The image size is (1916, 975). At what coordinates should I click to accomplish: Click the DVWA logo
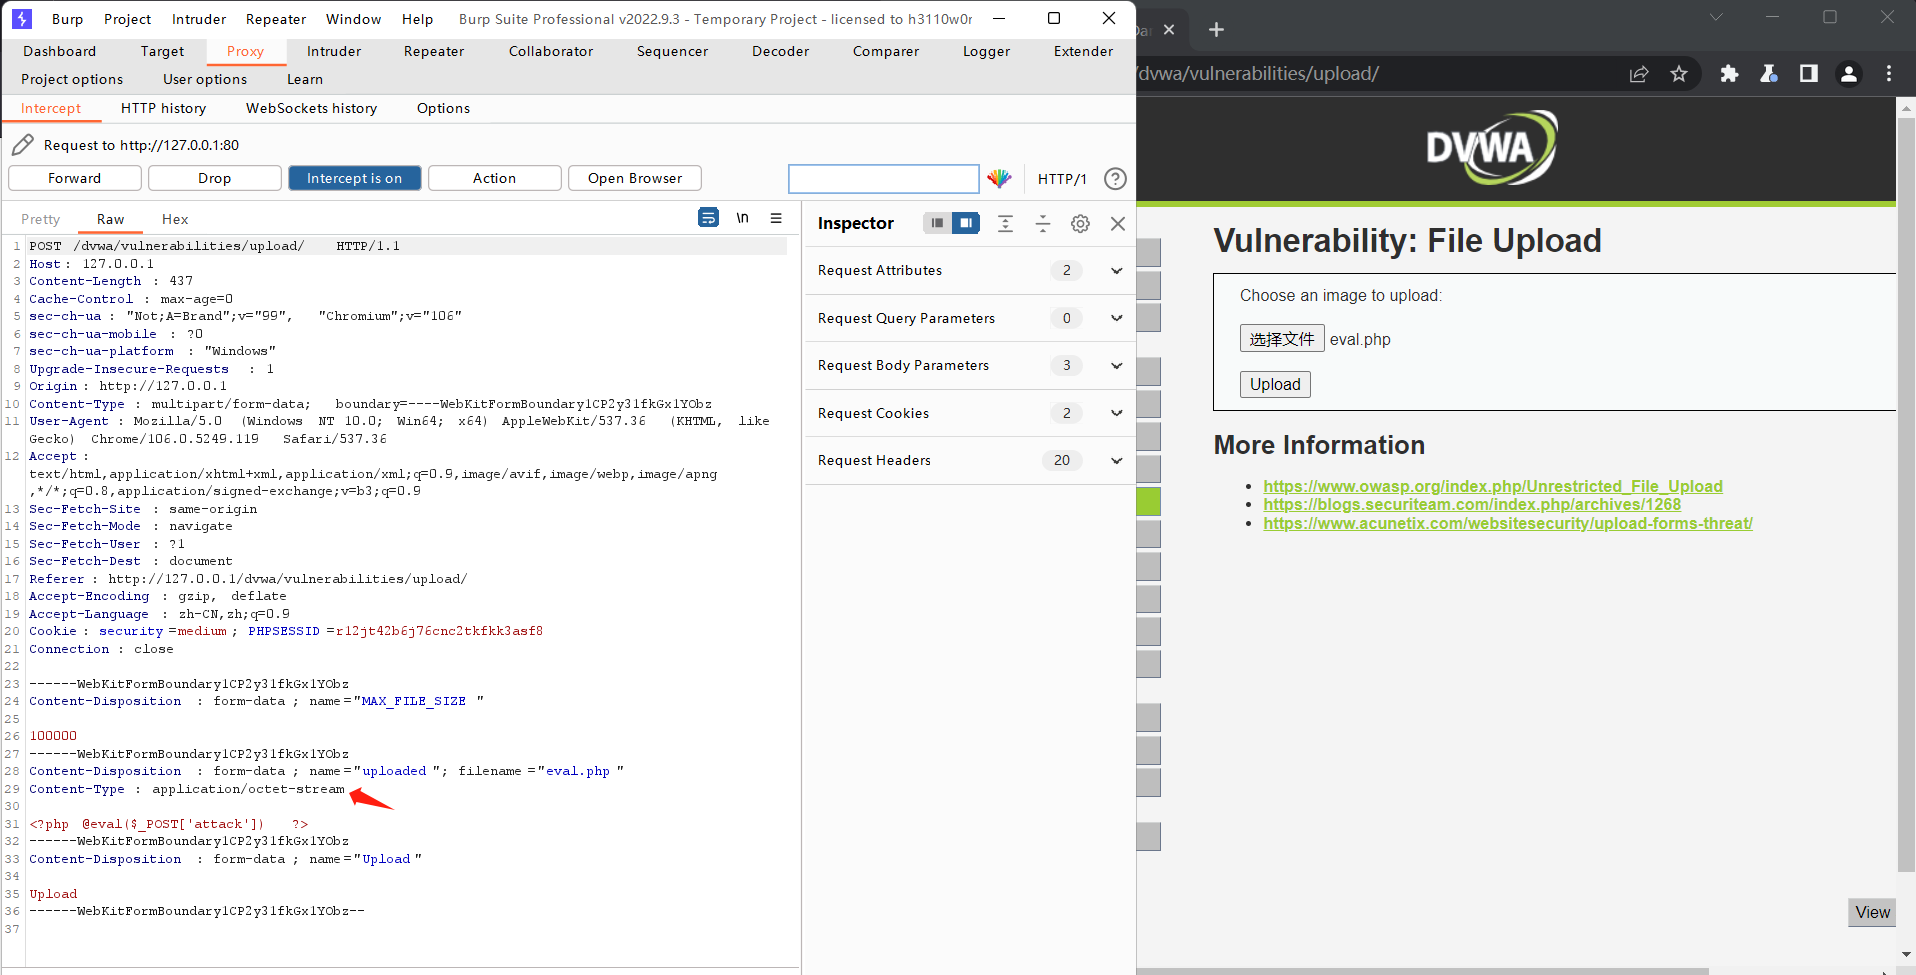(1492, 148)
